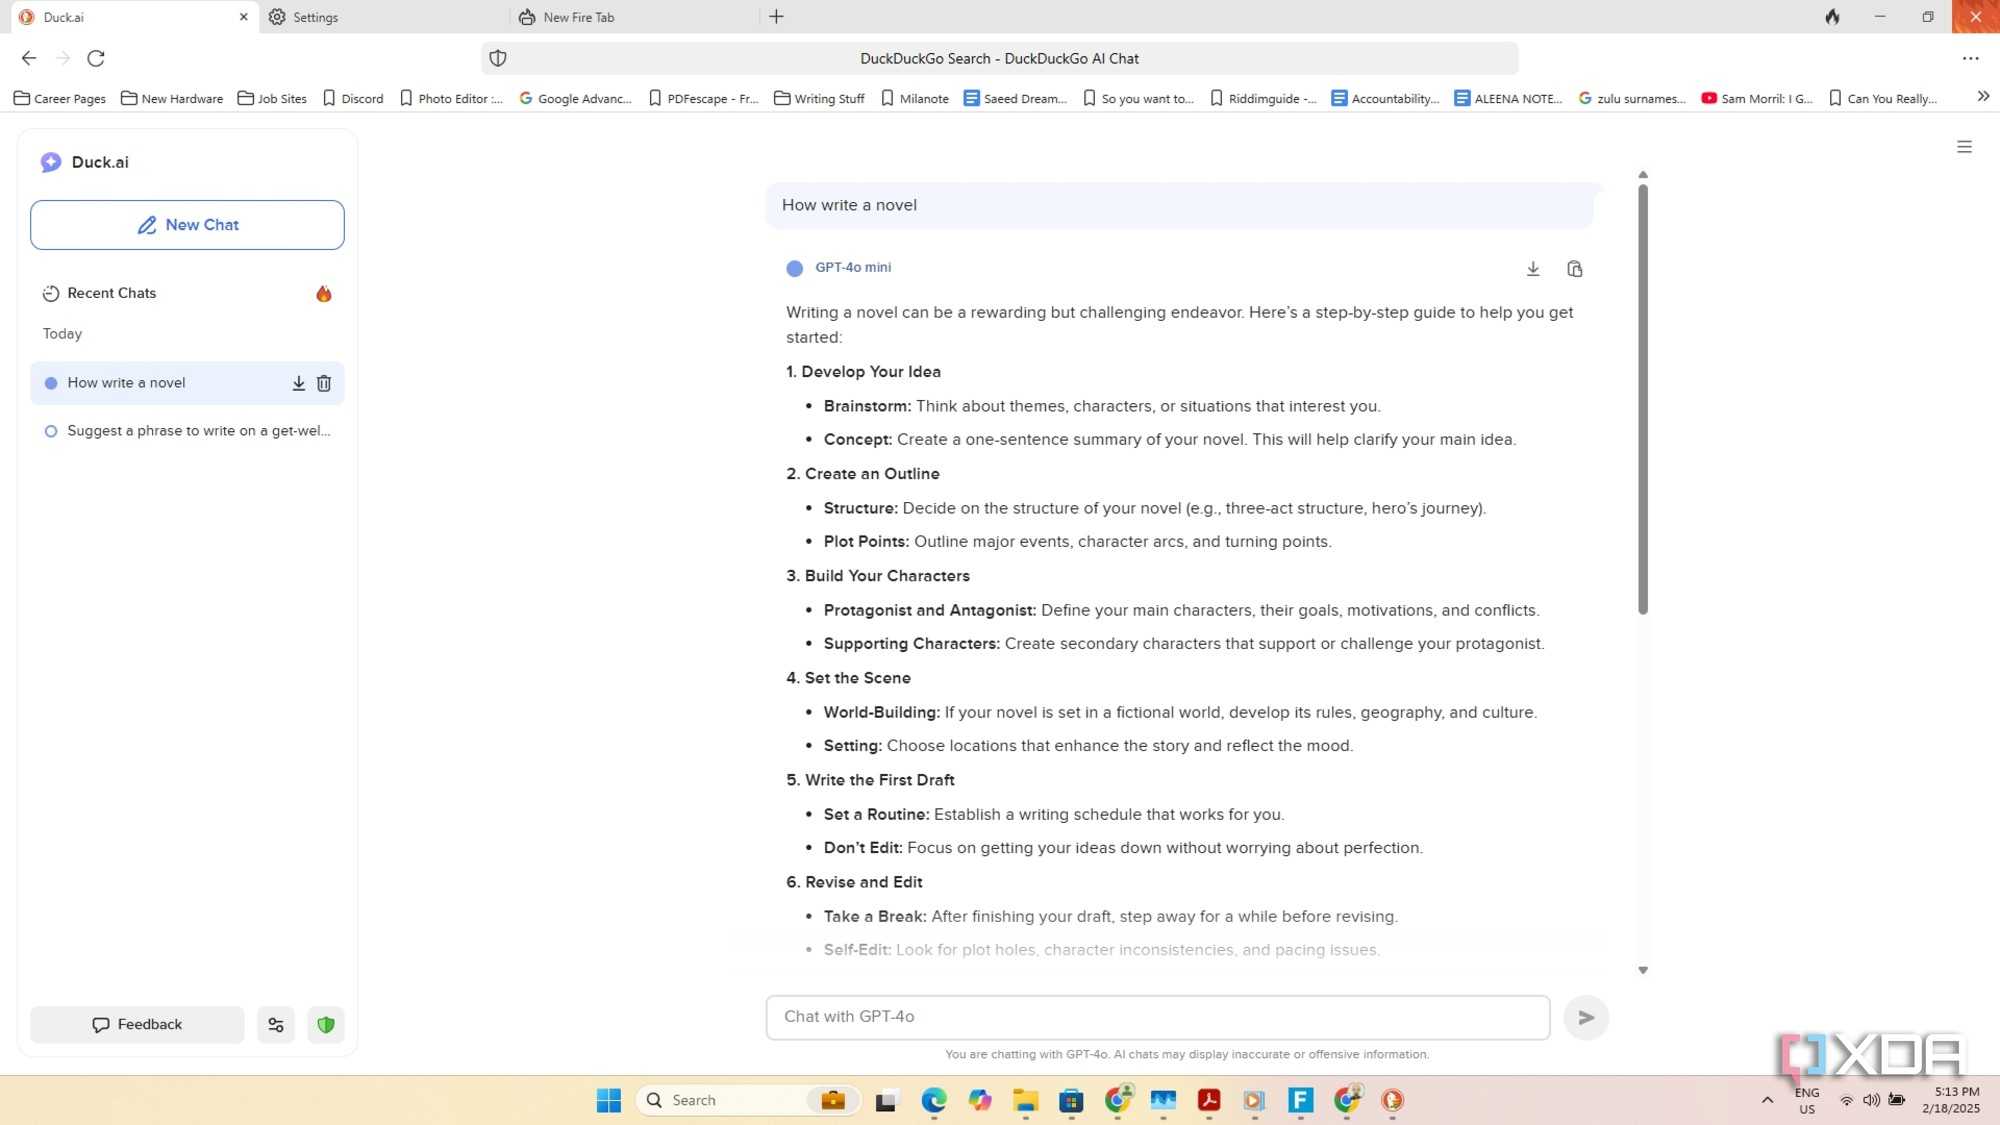Open the Photo Editor bookmark
This screenshot has width=2000, height=1125.
click(451, 98)
